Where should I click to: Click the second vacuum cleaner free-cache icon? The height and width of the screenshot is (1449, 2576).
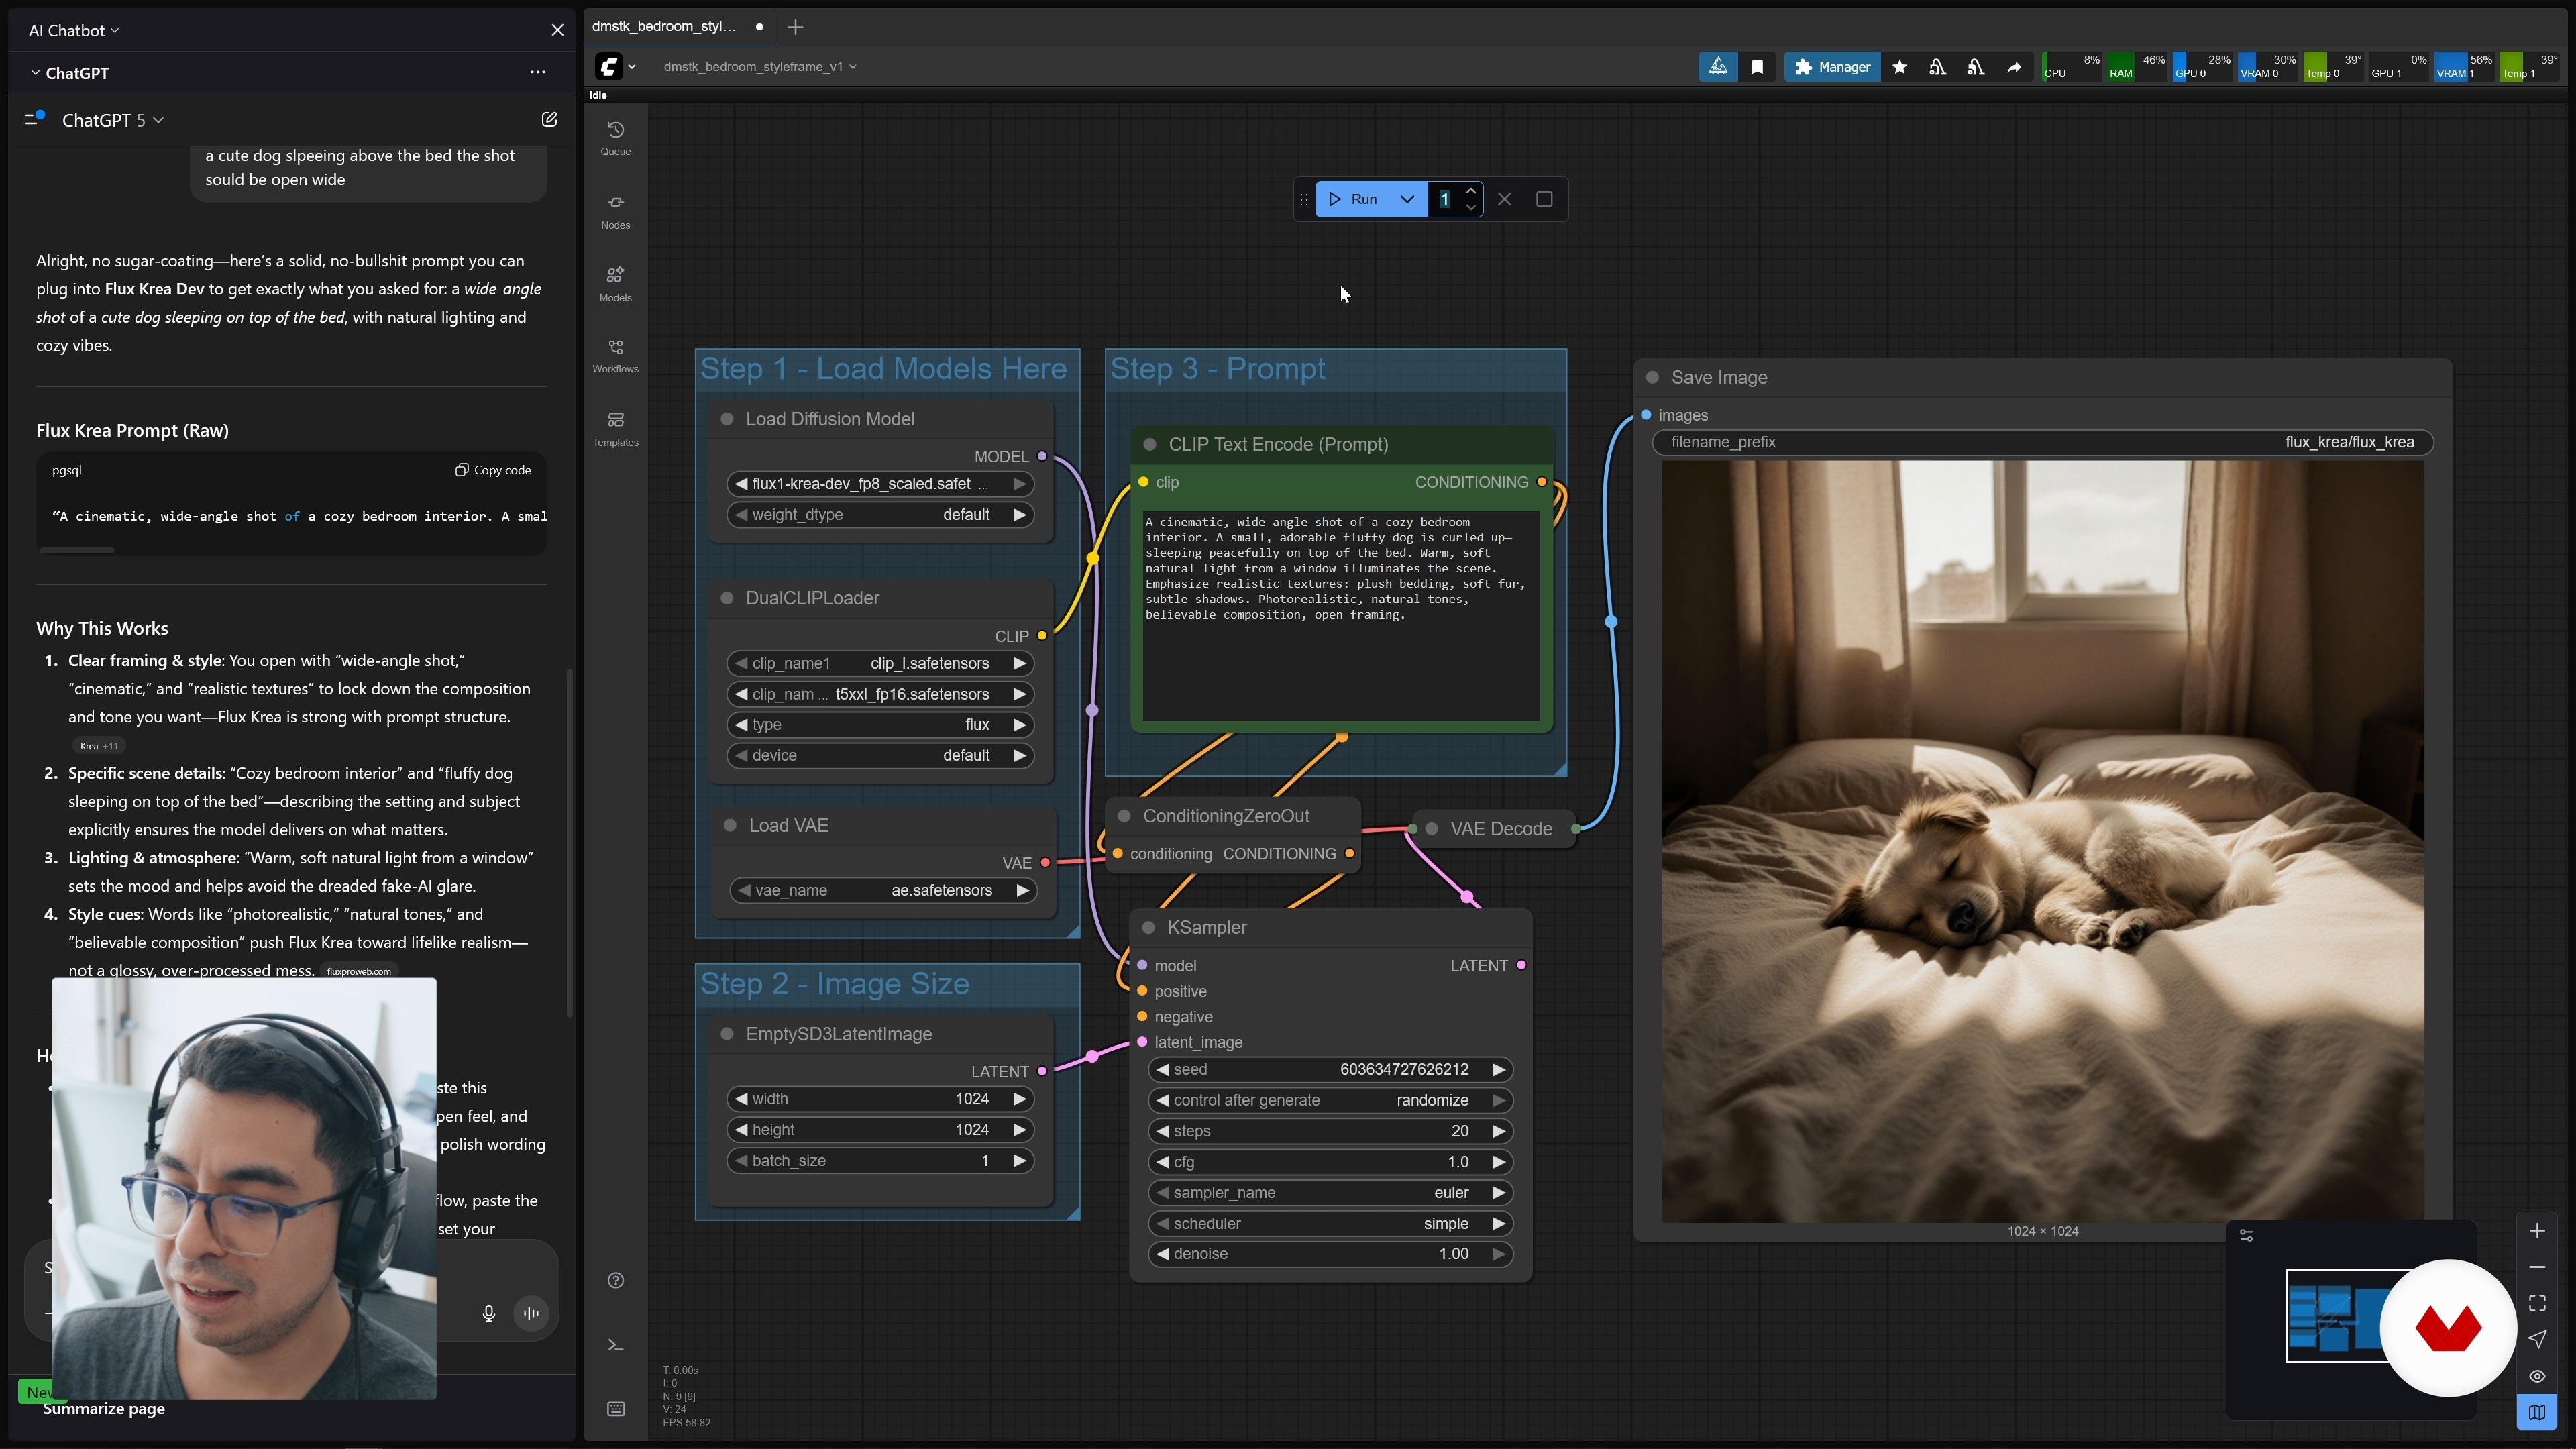(1975, 67)
